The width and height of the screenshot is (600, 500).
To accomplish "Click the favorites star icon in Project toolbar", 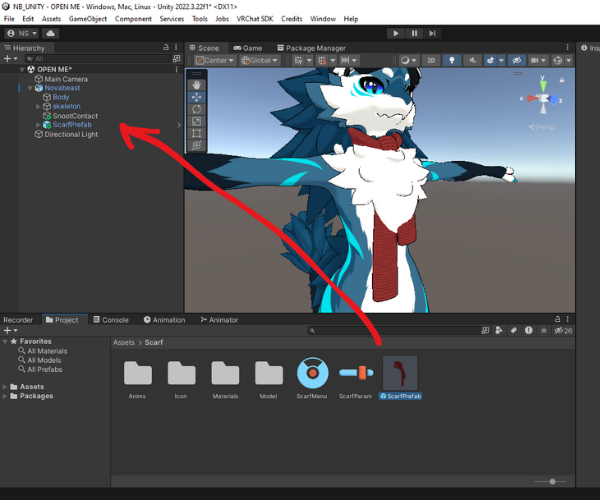I will tap(543, 330).
